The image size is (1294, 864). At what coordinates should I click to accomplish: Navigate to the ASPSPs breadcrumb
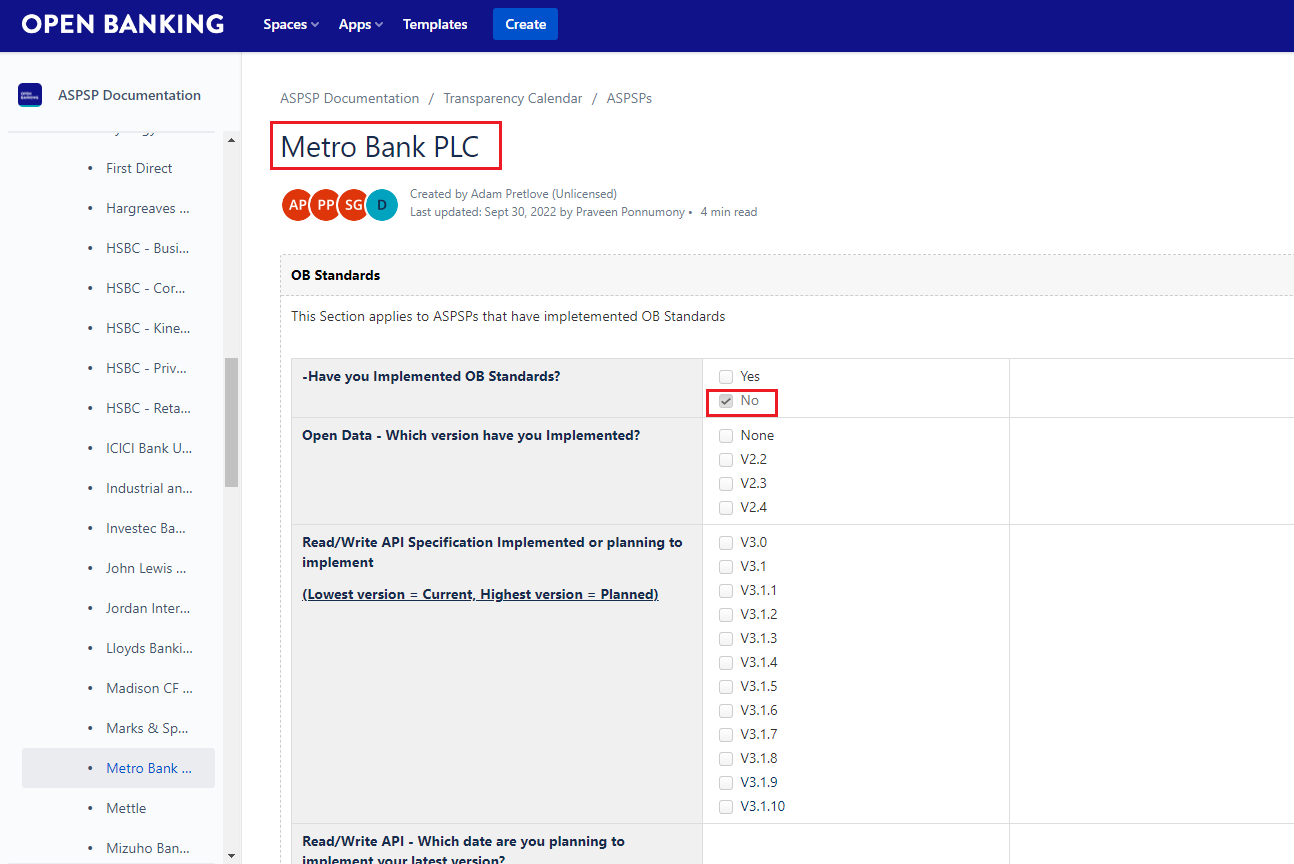[629, 98]
